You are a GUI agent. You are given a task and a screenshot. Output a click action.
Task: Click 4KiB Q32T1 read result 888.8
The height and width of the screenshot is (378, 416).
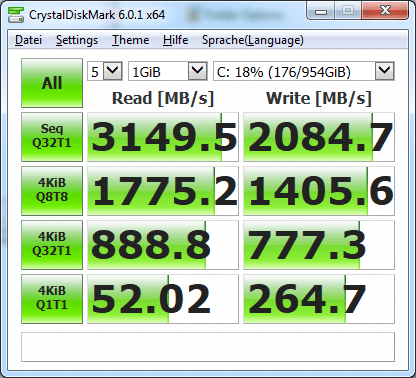coord(163,245)
